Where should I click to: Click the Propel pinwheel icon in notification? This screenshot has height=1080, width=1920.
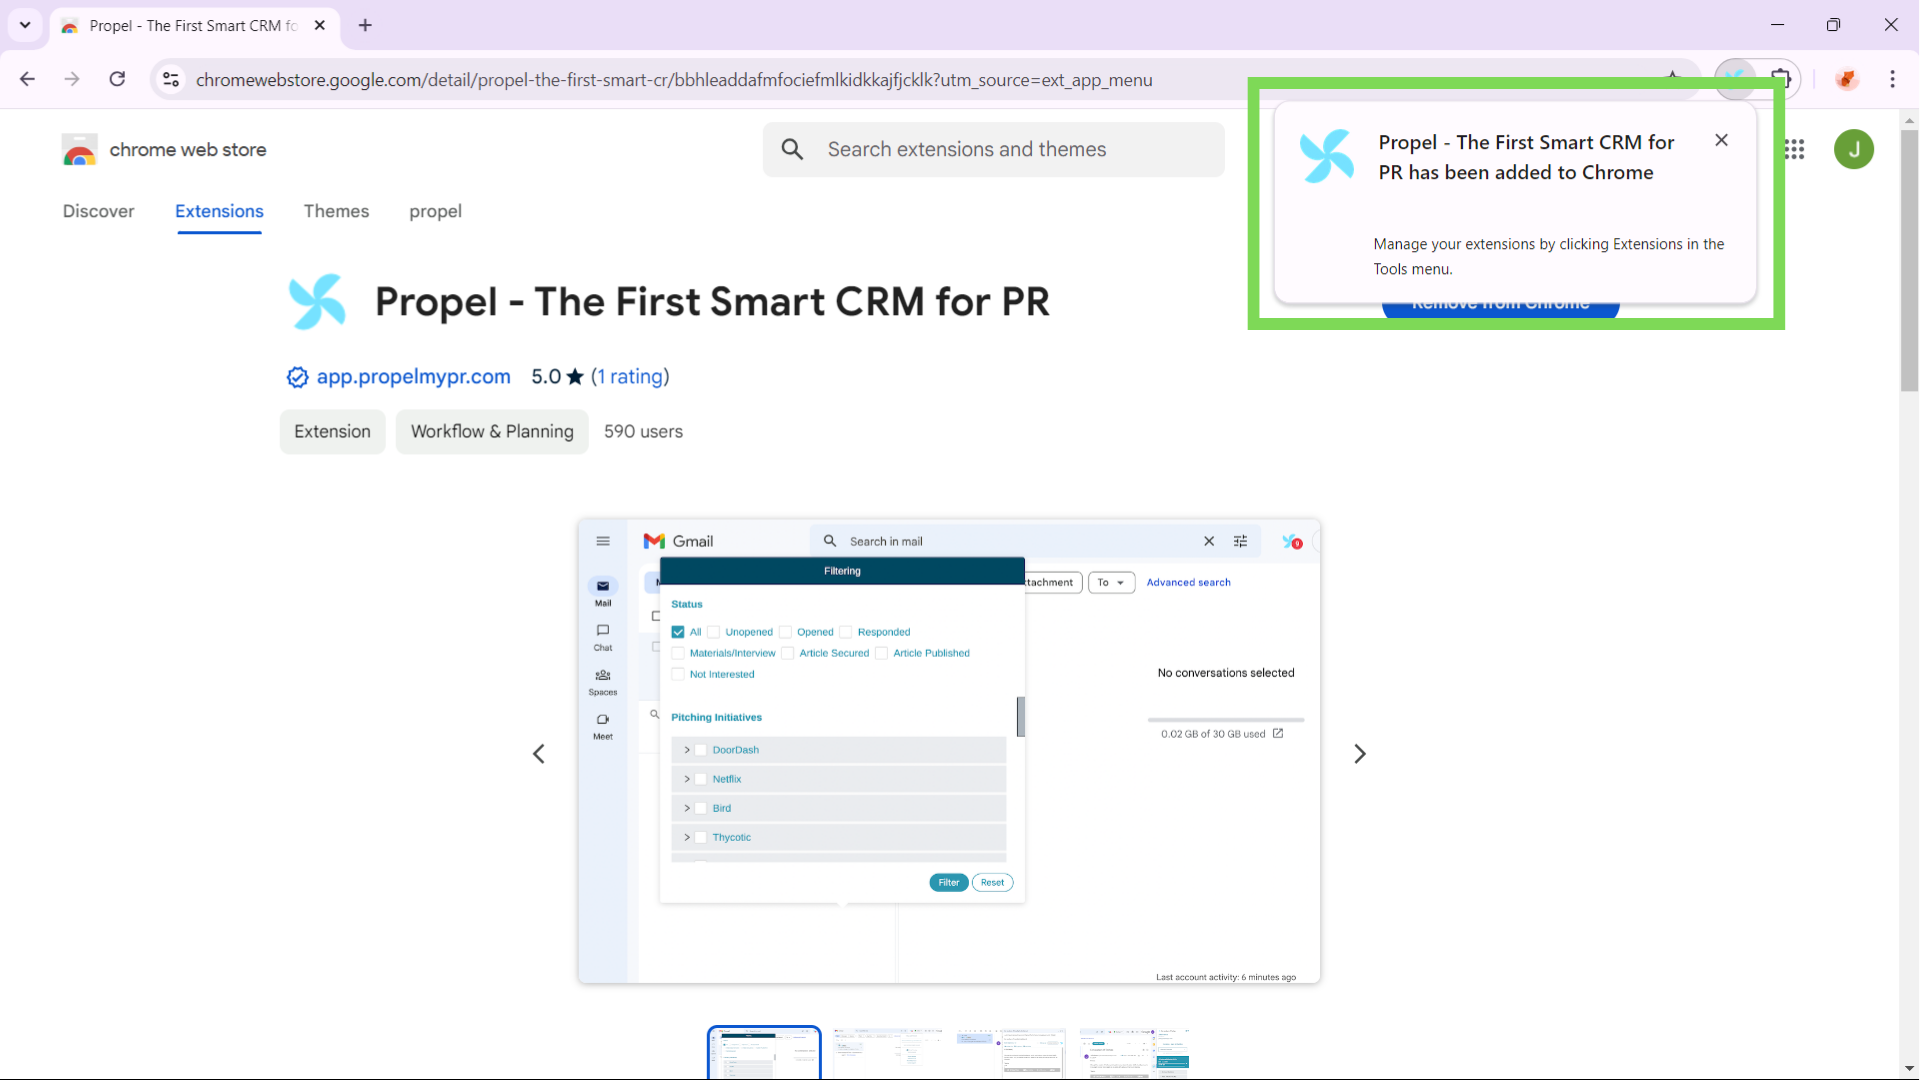tap(1326, 156)
